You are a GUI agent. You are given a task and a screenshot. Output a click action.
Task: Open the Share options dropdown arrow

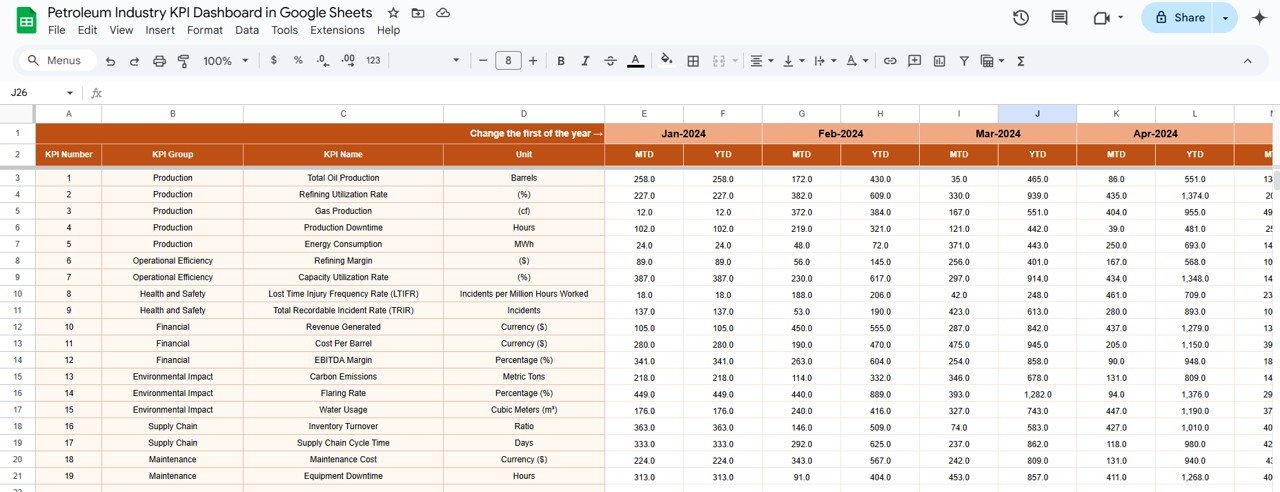pyautogui.click(x=1226, y=17)
